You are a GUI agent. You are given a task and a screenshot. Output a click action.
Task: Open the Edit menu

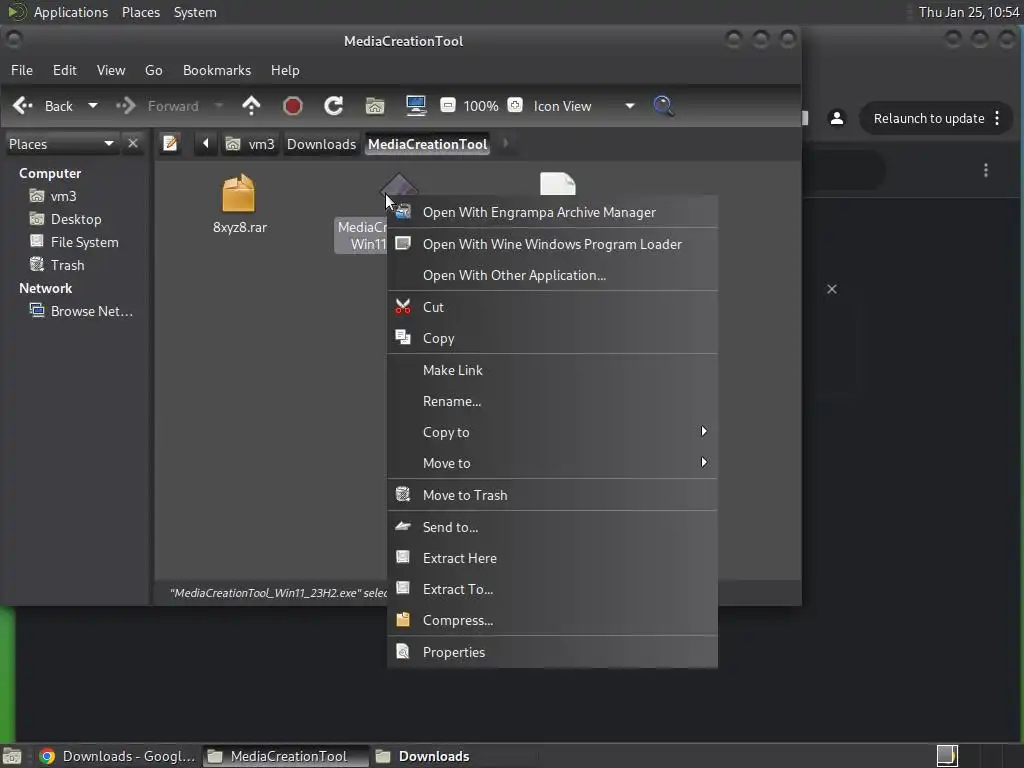click(65, 70)
